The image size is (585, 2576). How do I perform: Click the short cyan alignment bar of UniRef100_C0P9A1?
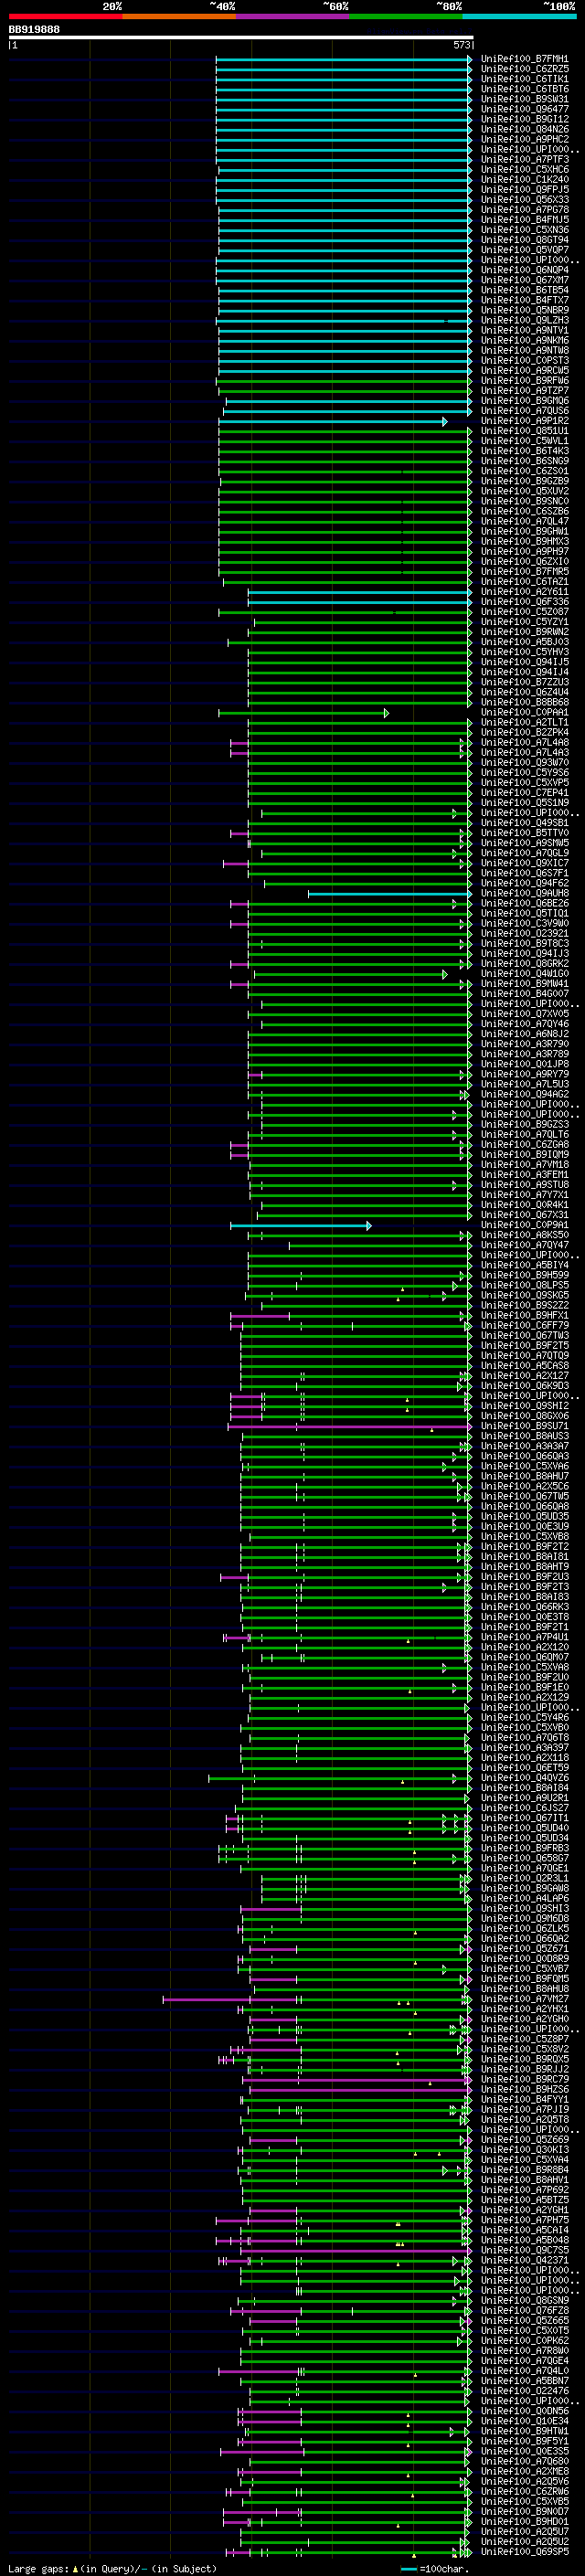300,1225
